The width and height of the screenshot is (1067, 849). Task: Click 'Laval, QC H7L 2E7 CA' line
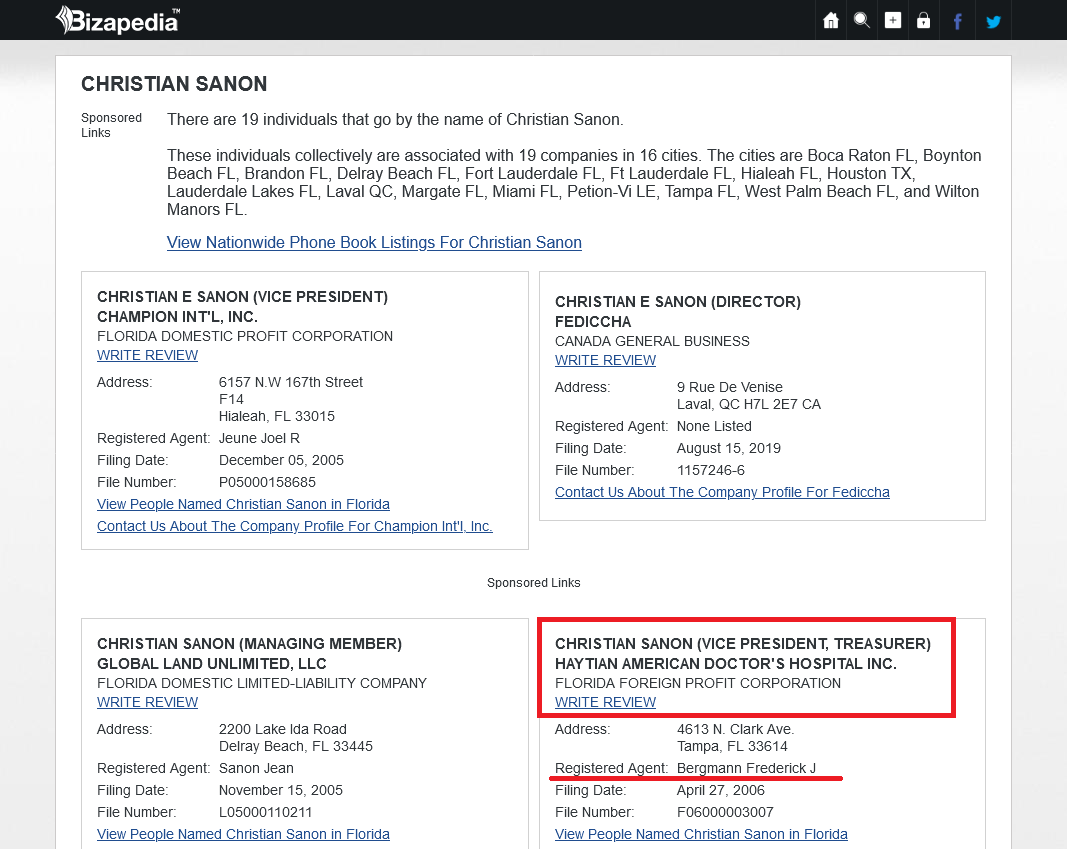(749, 404)
